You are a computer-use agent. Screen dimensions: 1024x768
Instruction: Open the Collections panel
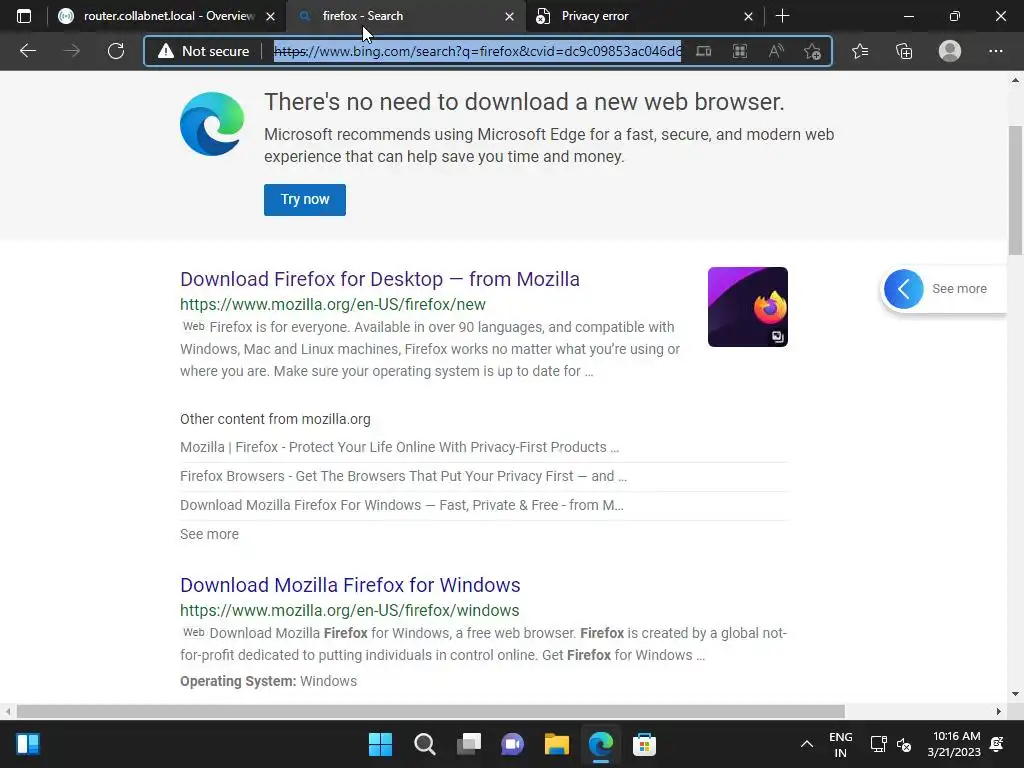click(x=904, y=51)
